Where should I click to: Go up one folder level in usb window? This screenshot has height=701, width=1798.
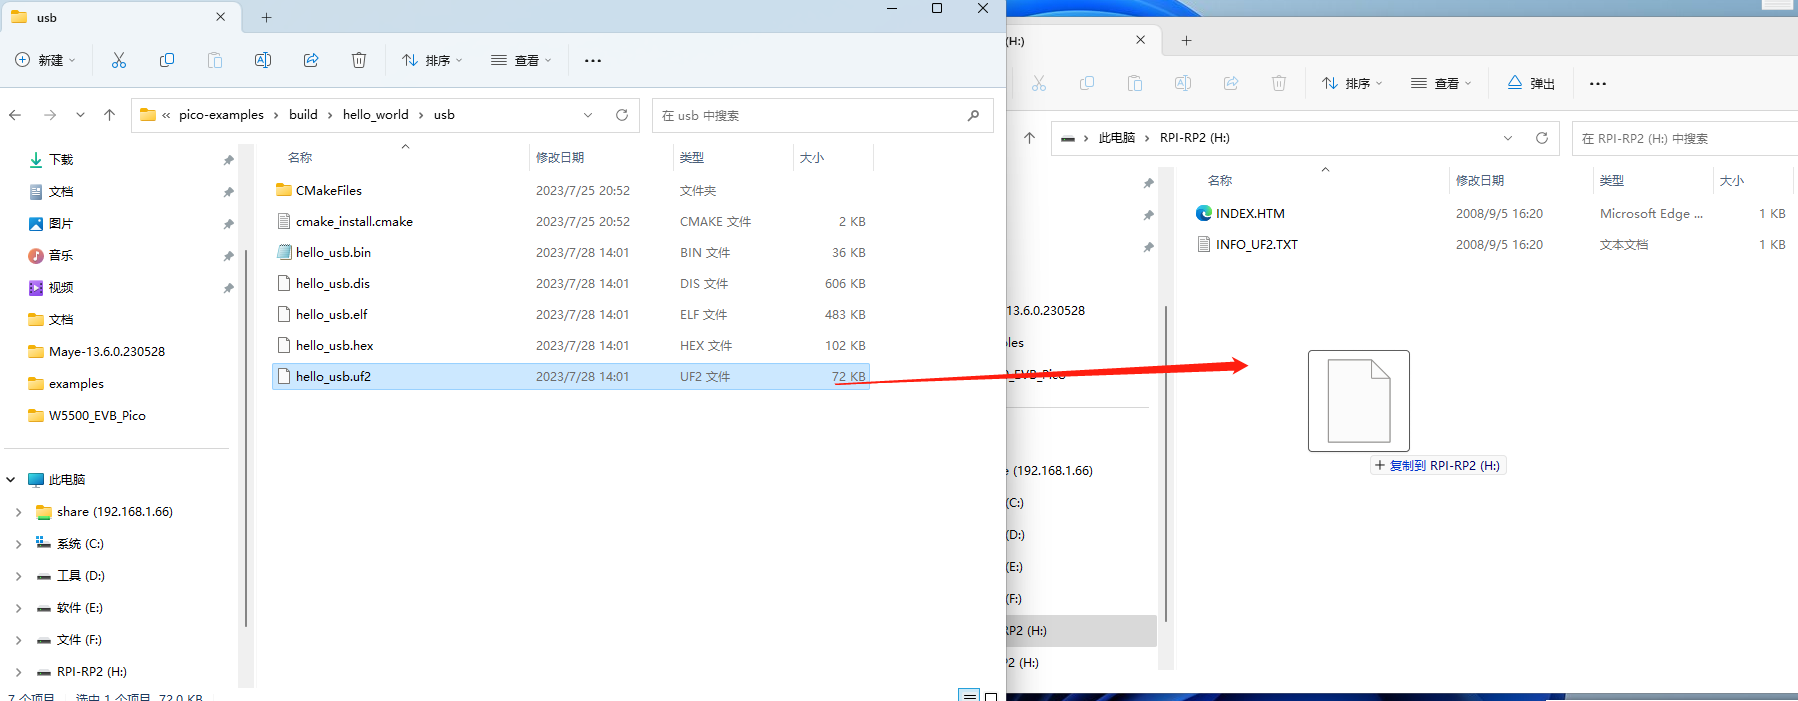[x=110, y=115]
